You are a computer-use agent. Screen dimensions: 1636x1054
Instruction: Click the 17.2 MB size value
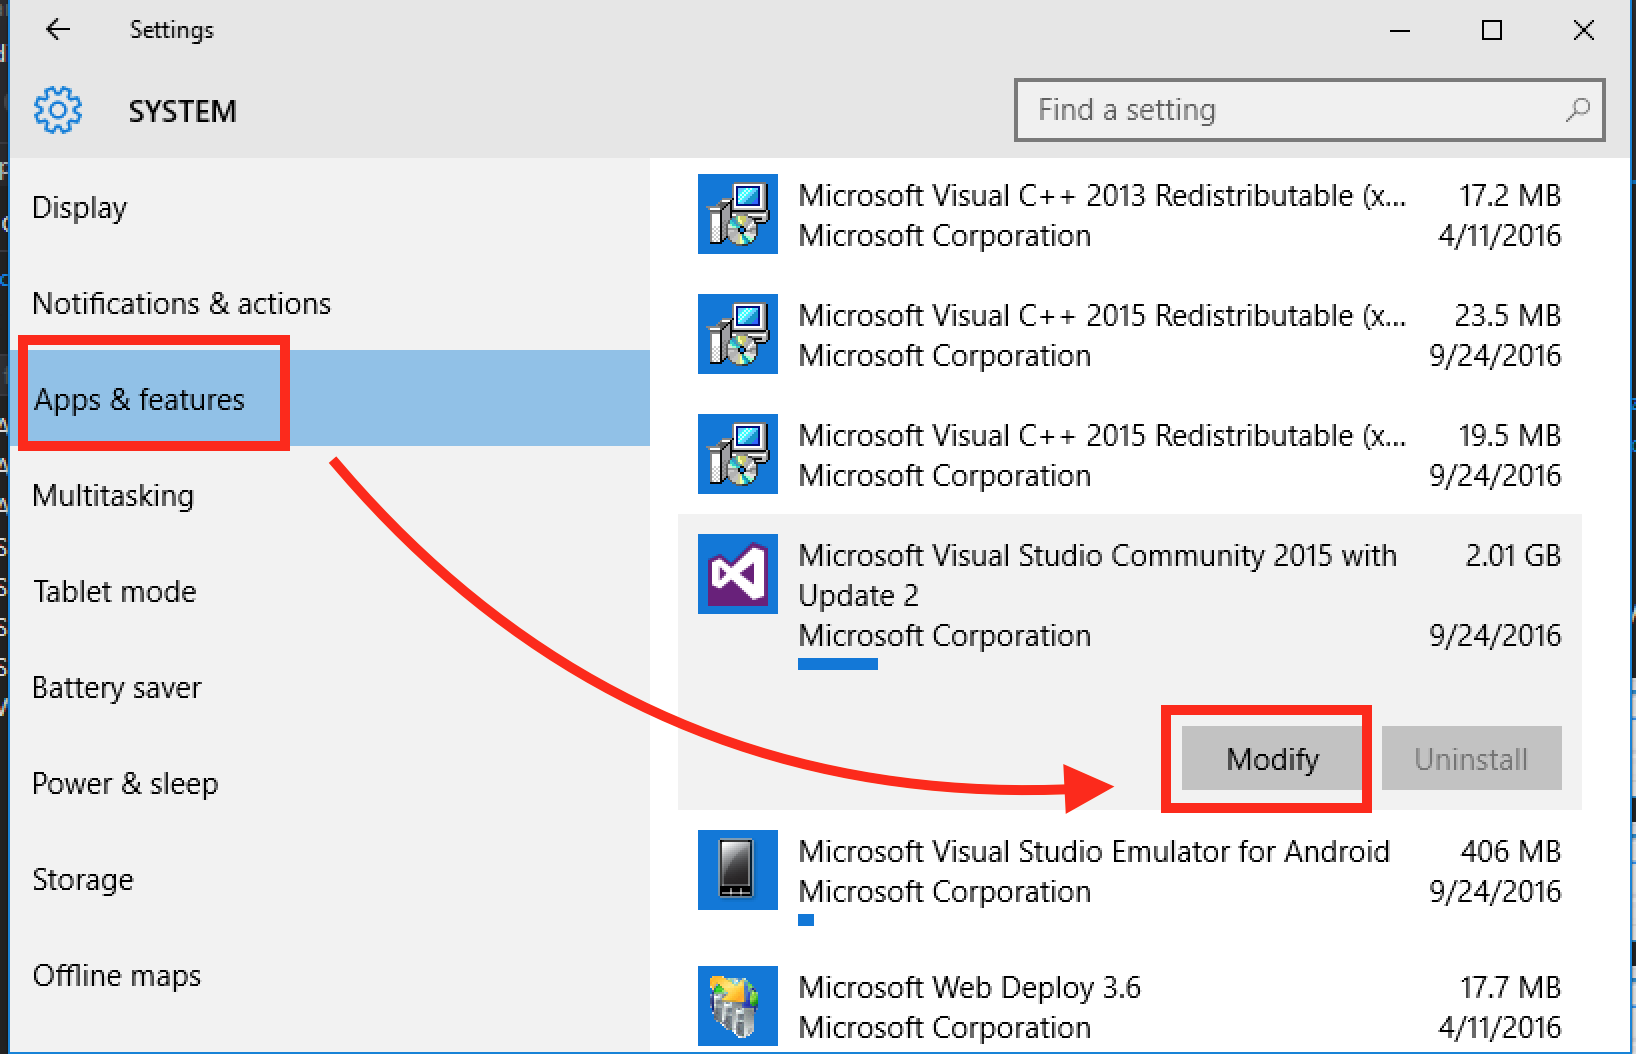[1510, 195]
